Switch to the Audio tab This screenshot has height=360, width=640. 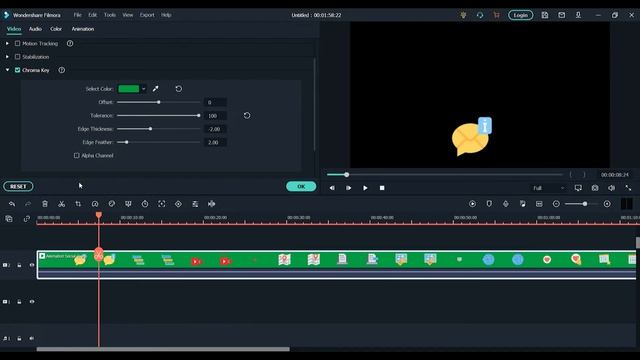point(35,29)
